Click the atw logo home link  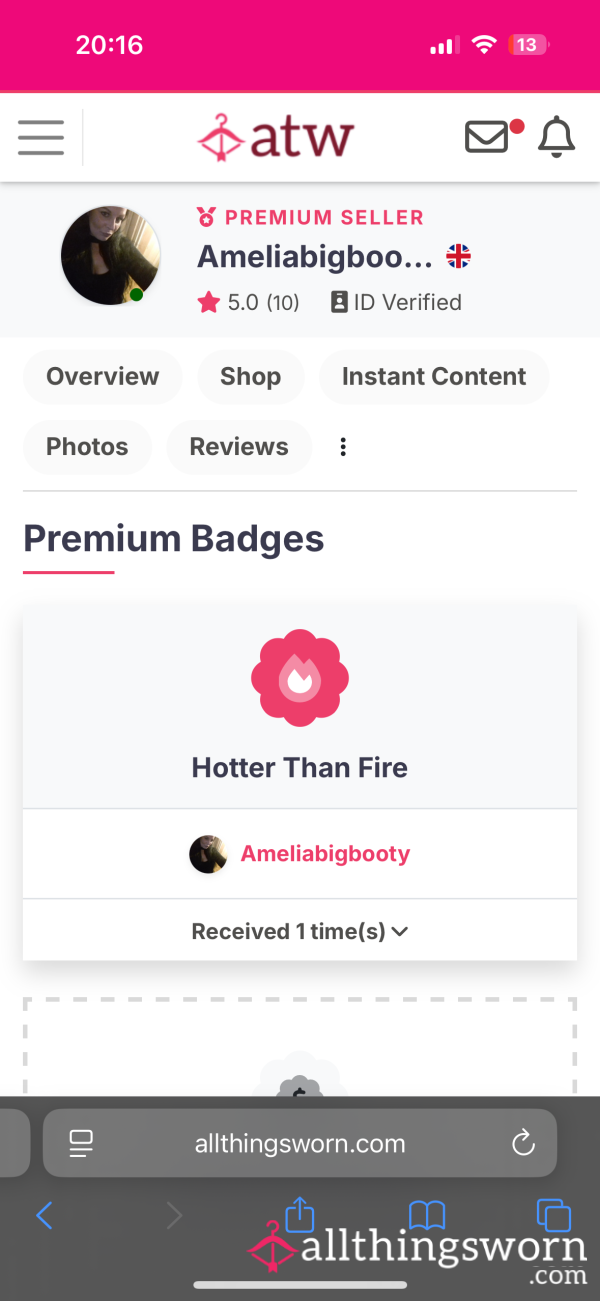coord(275,137)
